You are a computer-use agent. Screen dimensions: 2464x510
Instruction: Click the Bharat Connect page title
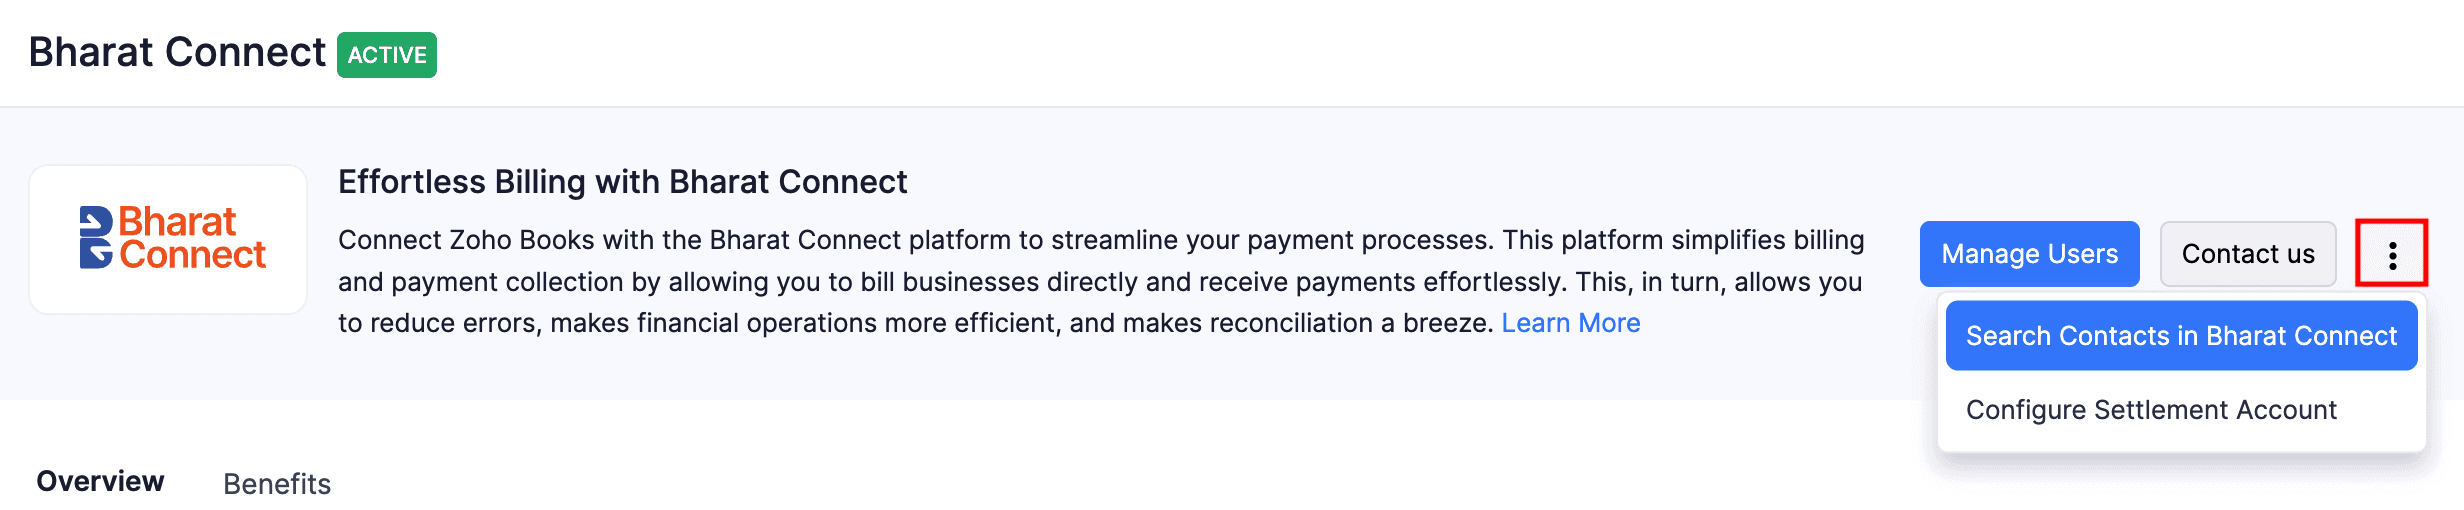(x=177, y=52)
